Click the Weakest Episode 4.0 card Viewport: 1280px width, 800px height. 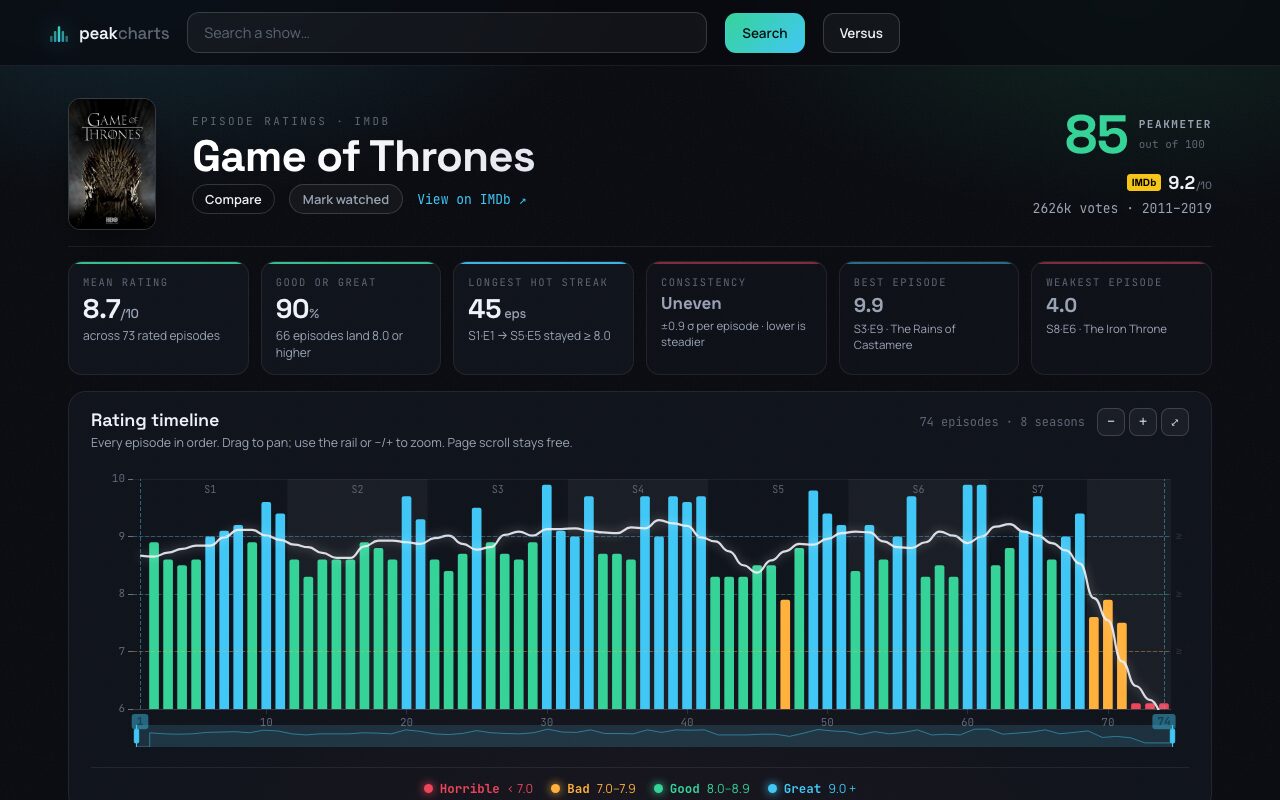(1121, 318)
